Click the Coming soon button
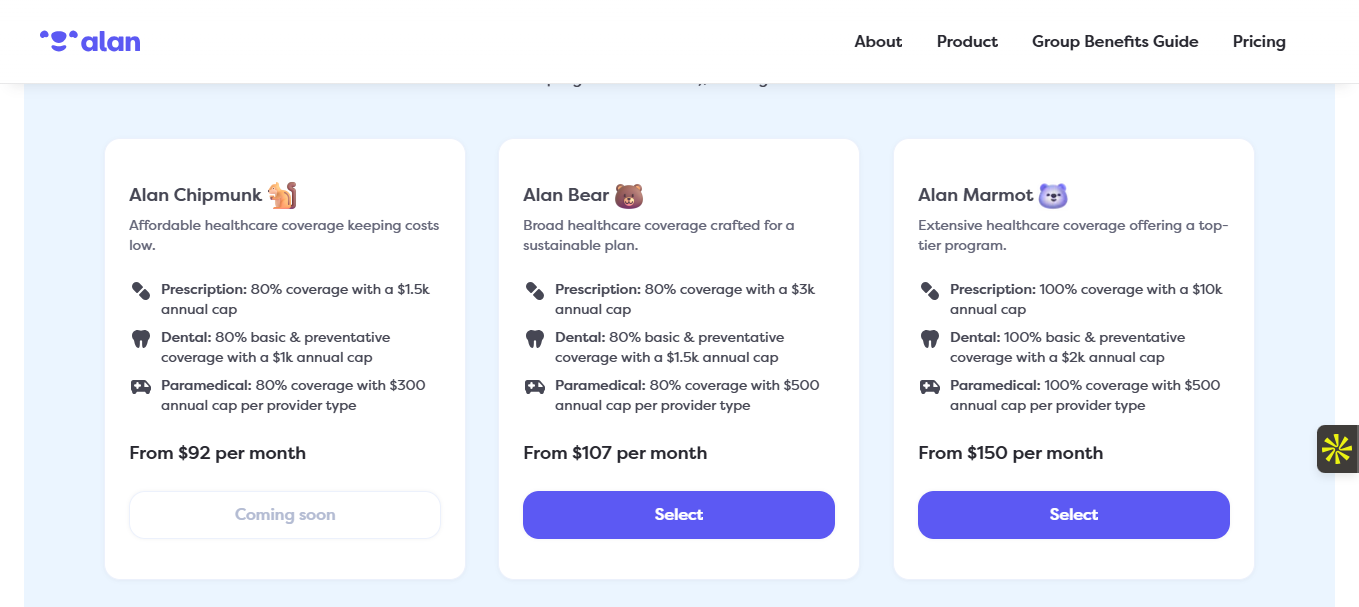Image resolution: width=1359 pixels, height=607 pixels. [285, 515]
